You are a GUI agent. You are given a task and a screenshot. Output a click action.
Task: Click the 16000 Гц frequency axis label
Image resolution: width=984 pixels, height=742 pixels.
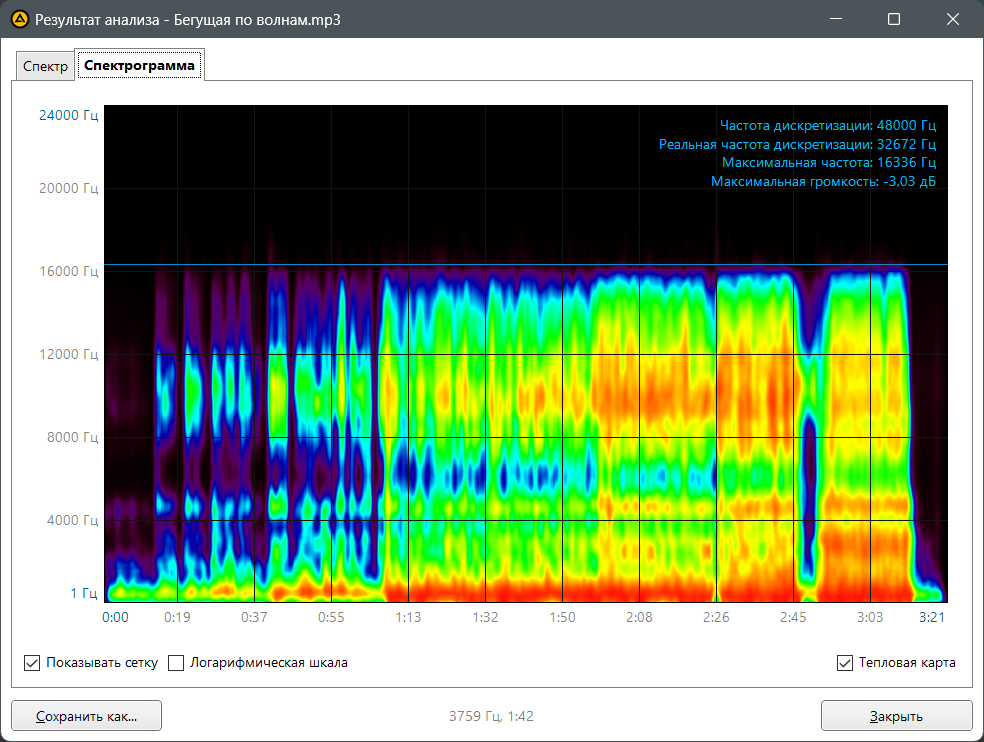tap(68, 271)
